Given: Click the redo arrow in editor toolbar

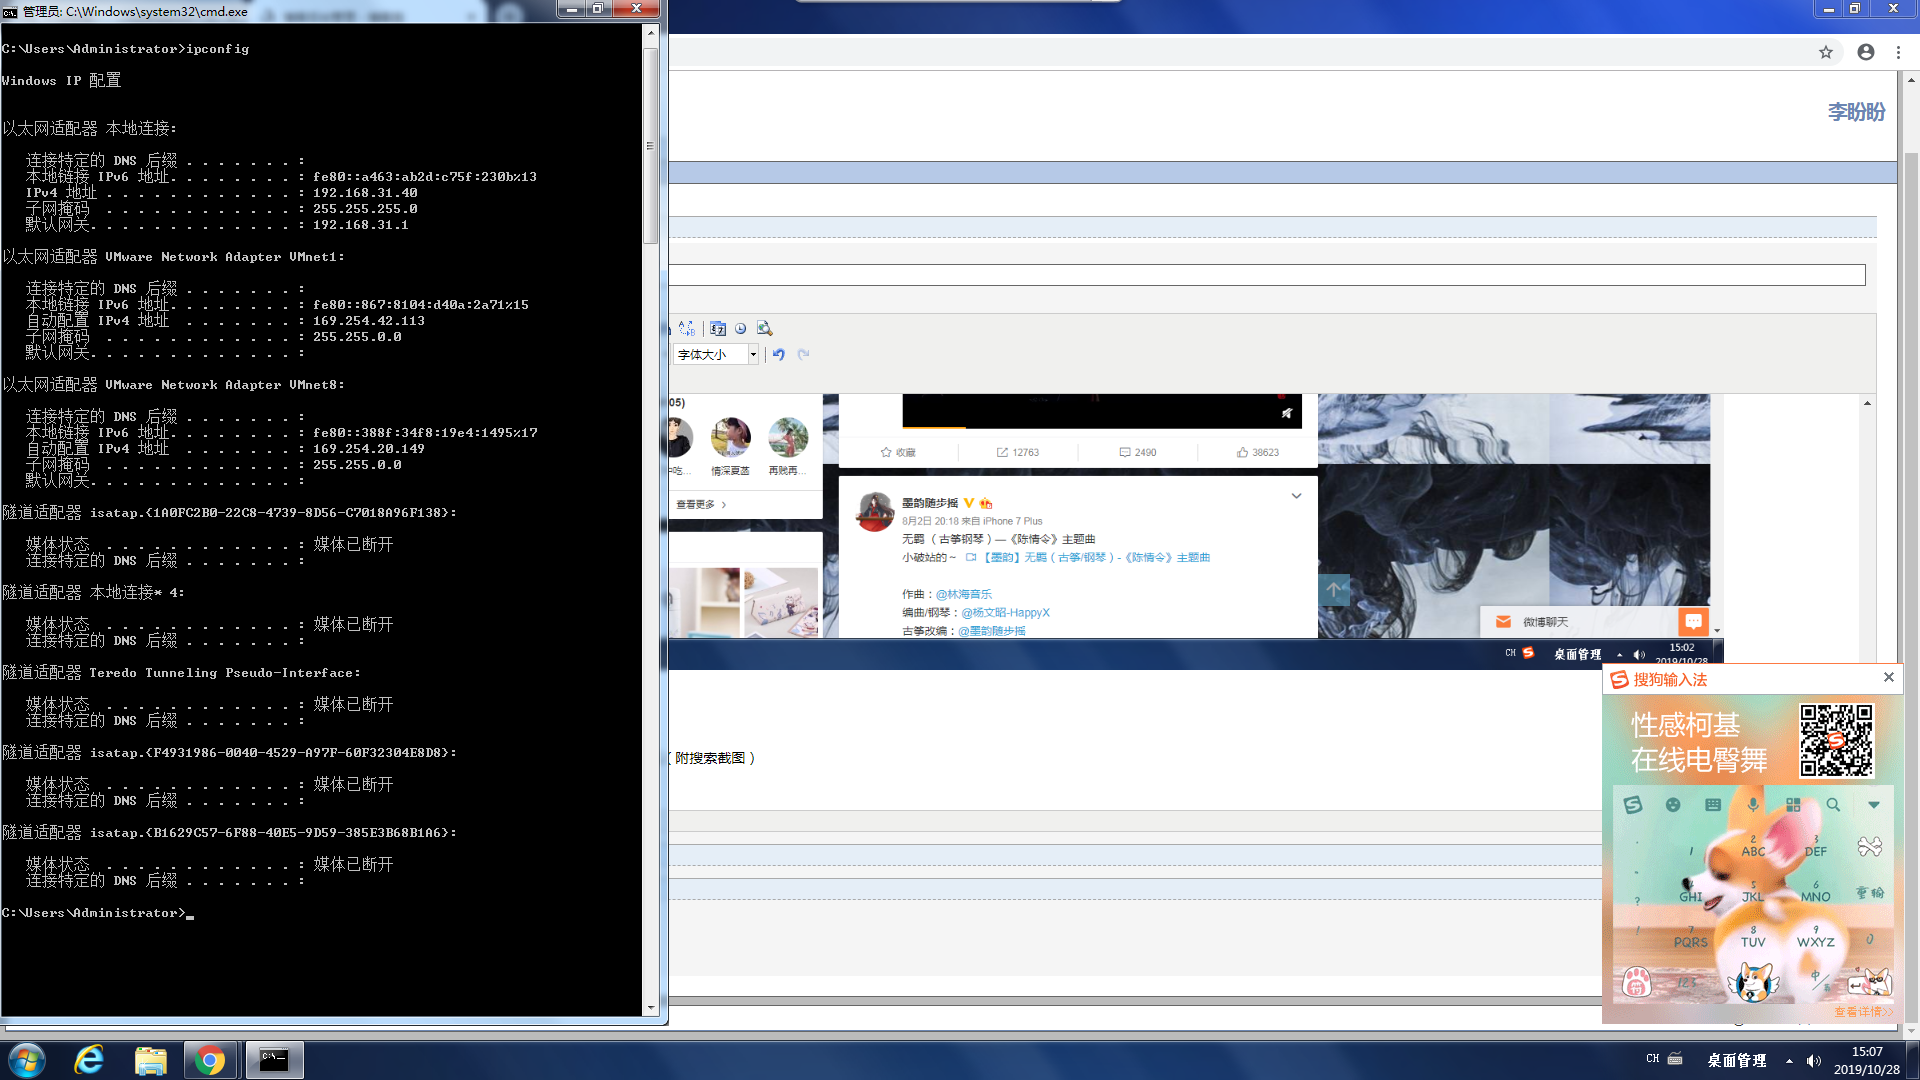Looking at the screenshot, I should tap(803, 354).
